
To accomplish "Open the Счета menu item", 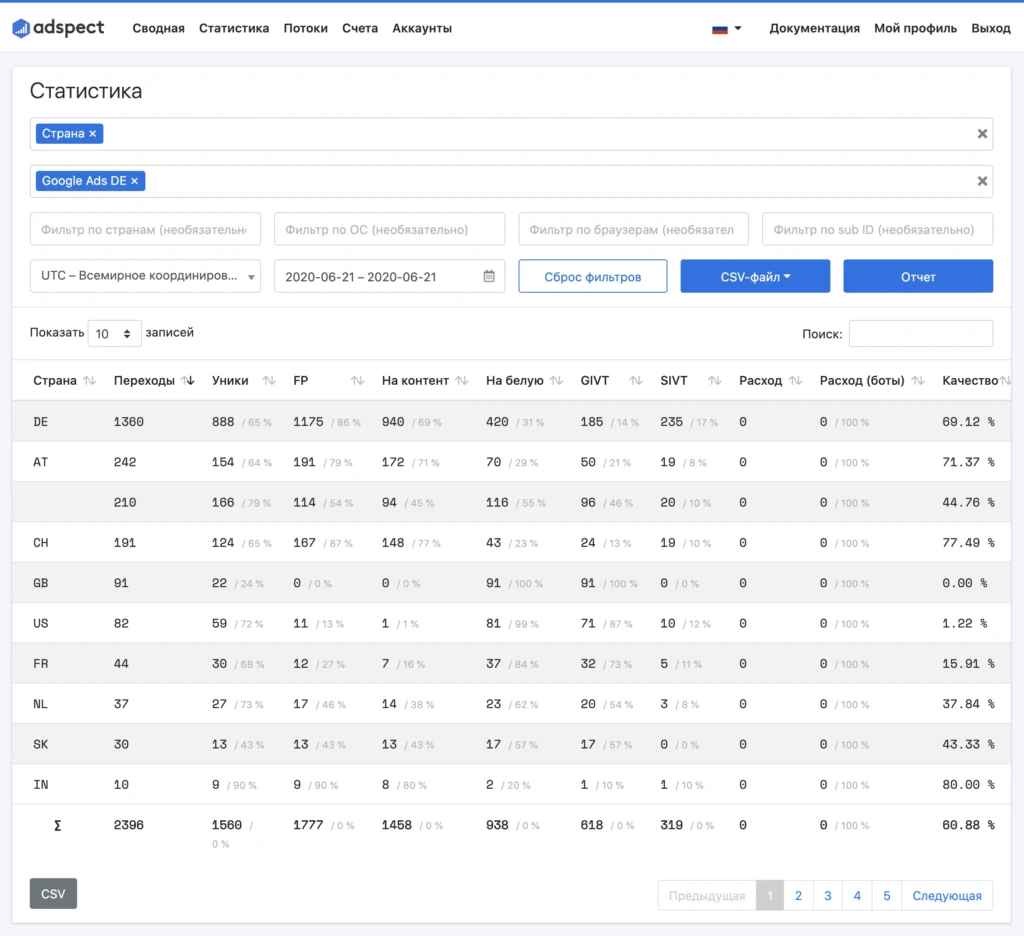I will pyautogui.click(x=360, y=28).
